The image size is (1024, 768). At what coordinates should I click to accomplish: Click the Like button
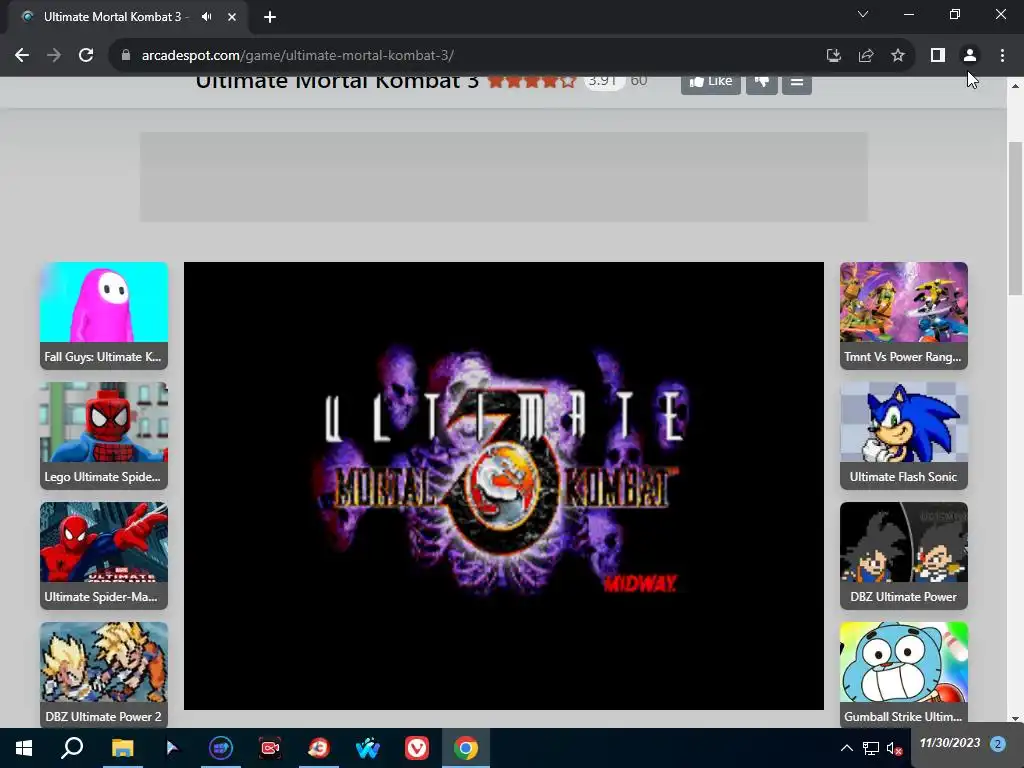[711, 84]
